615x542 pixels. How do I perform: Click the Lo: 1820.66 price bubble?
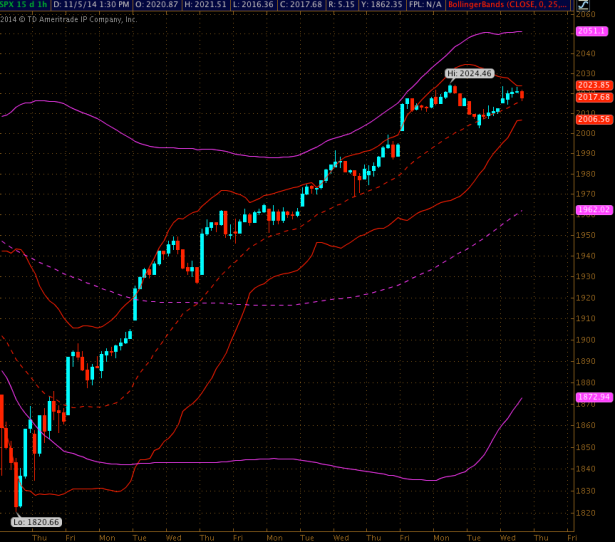36,522
